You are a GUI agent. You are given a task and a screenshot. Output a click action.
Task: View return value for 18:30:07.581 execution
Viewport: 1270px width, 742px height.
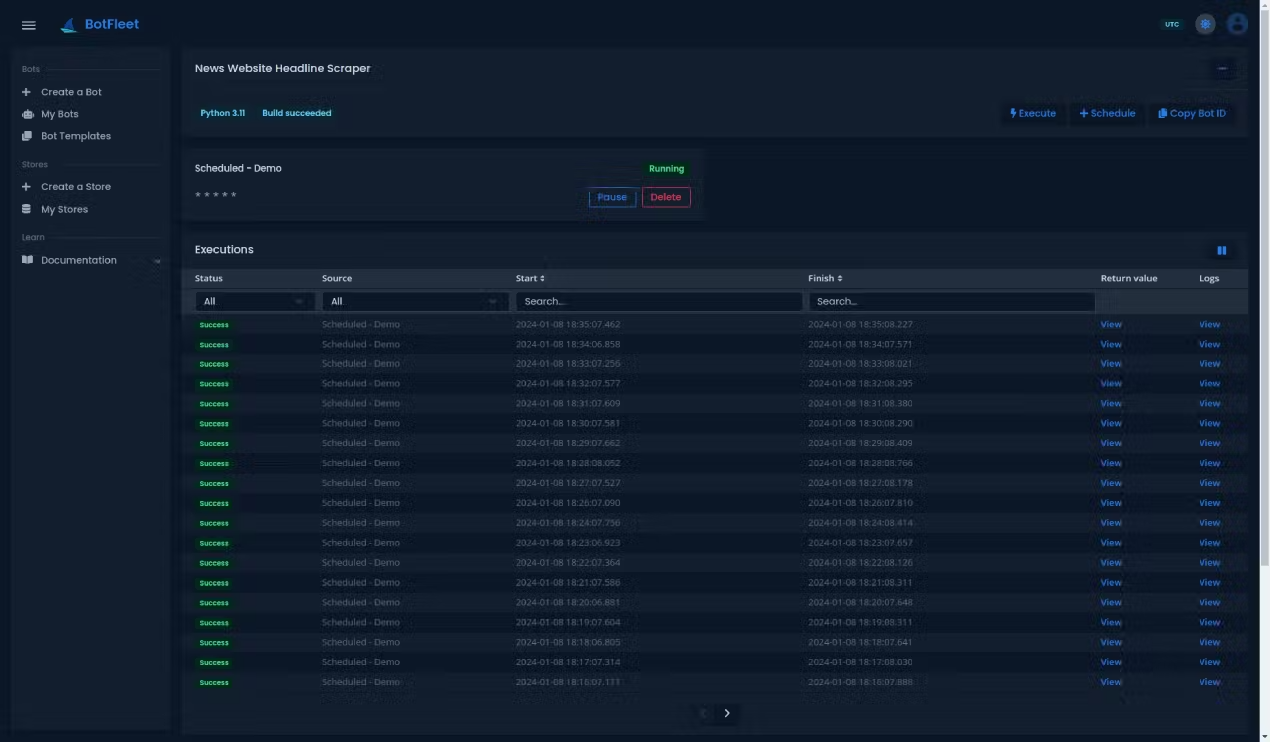click(1111, 423)
